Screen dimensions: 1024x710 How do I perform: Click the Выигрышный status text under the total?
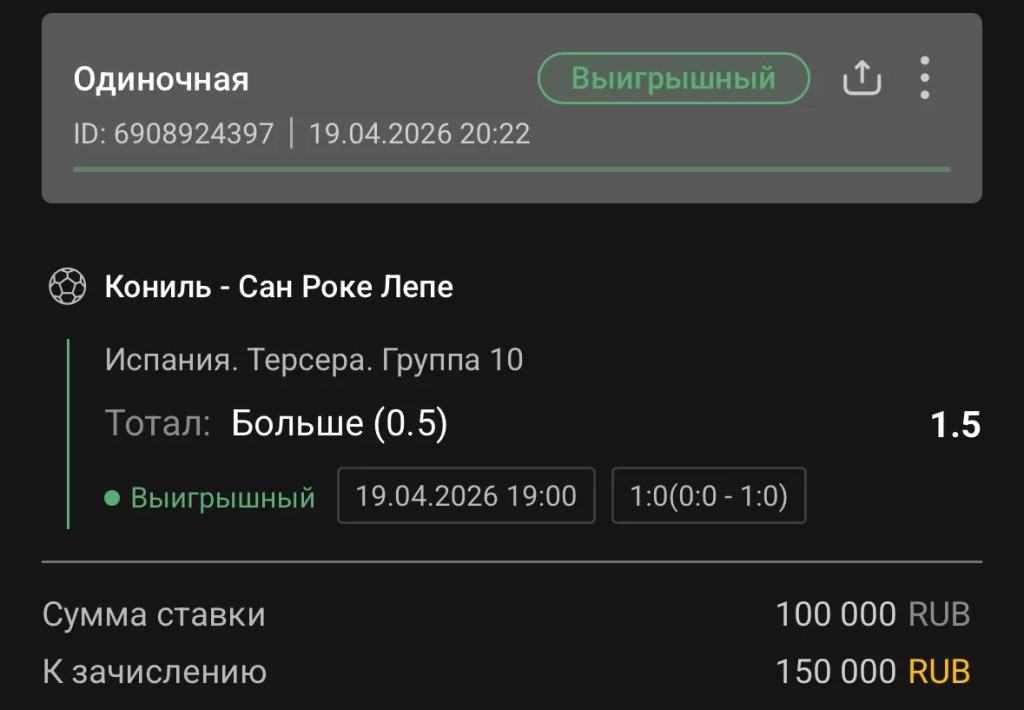(223, 497)
